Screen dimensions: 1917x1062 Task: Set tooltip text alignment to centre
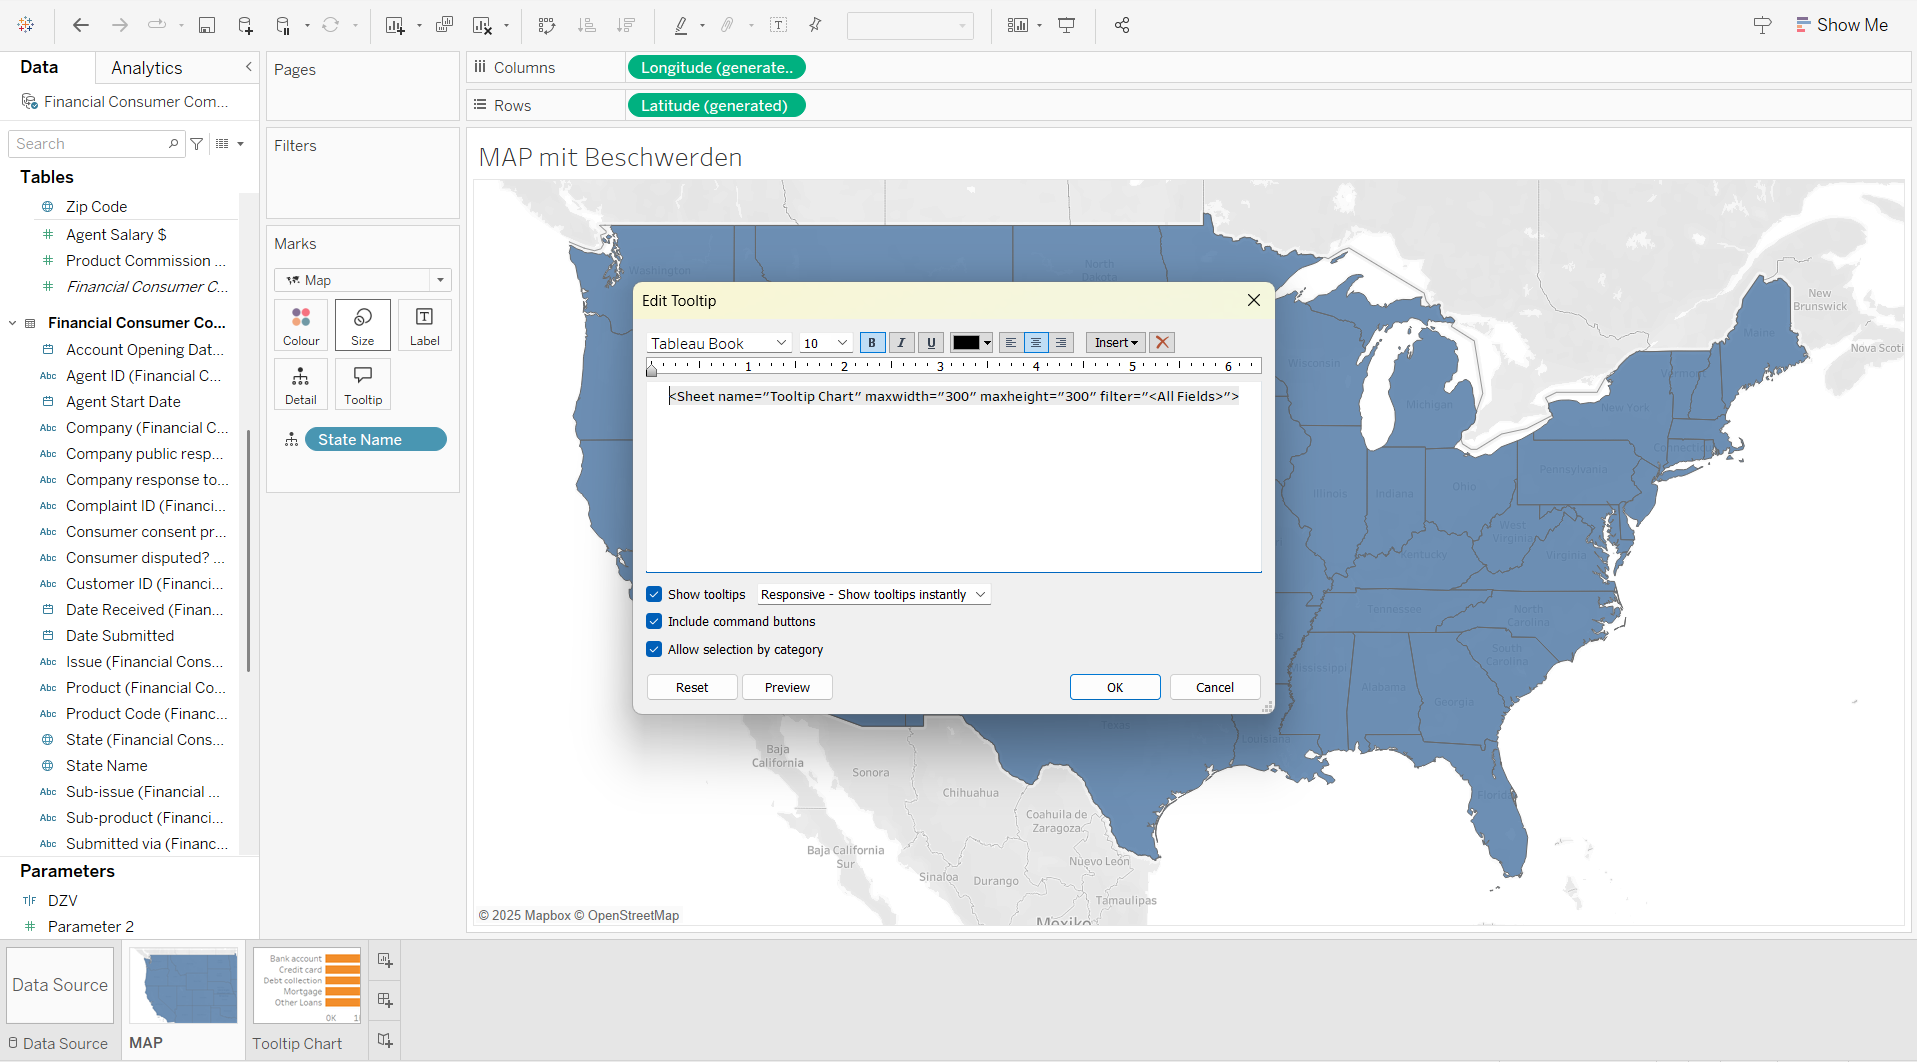[x=1036, y=342]
